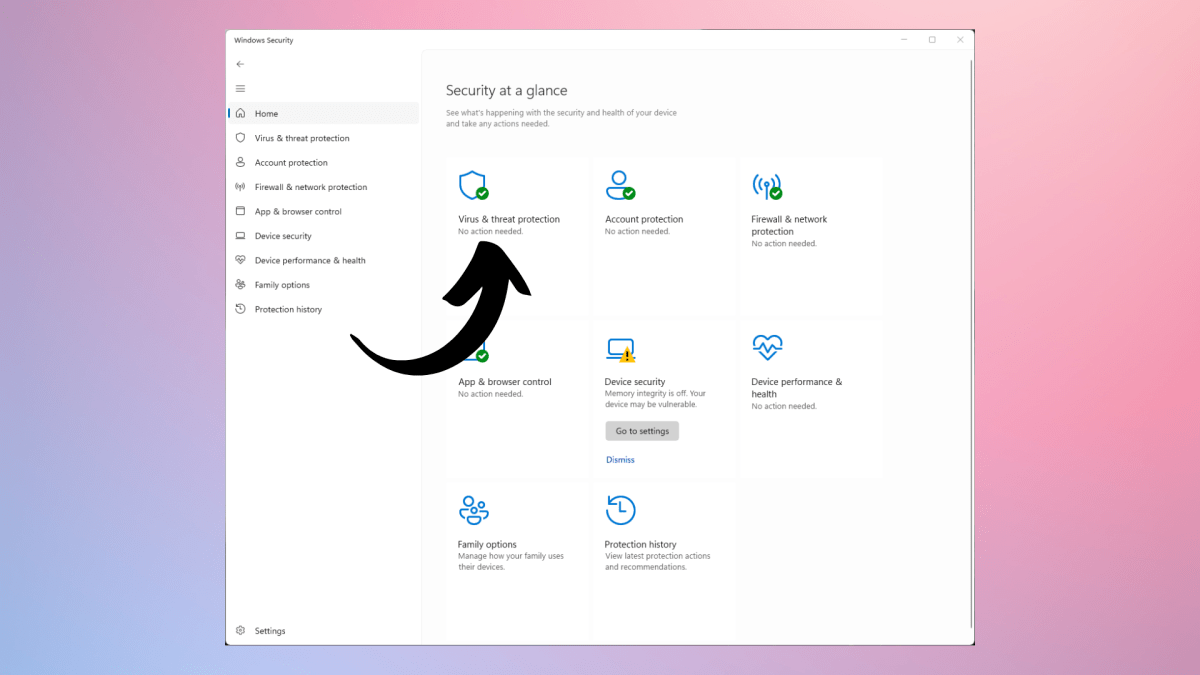Click the heart monitor icon on Device performance card

coord(767,348)
